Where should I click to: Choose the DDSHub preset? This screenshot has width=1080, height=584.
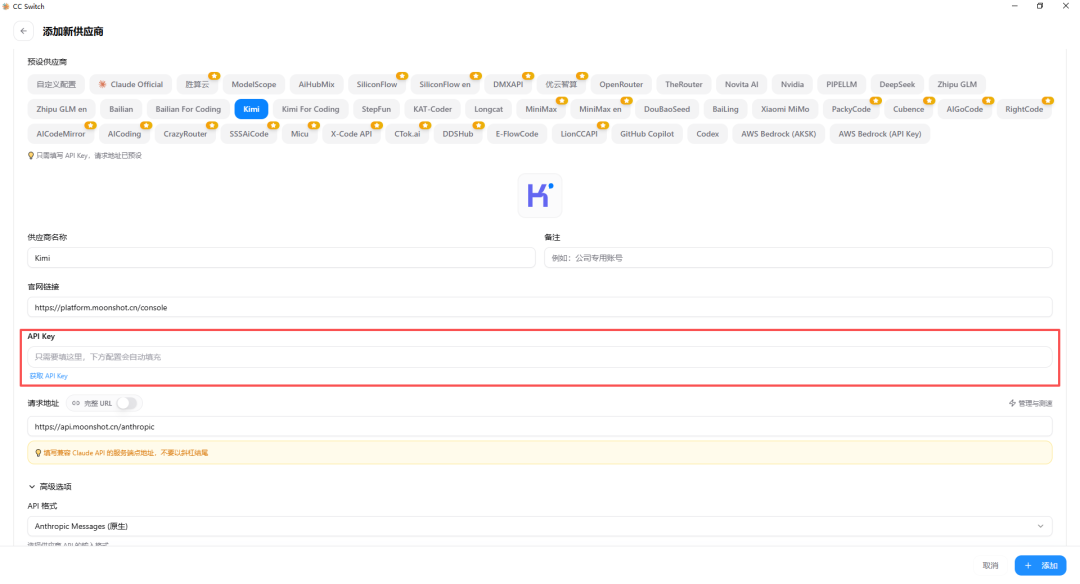pyautogui.click(x=458, y=134)
